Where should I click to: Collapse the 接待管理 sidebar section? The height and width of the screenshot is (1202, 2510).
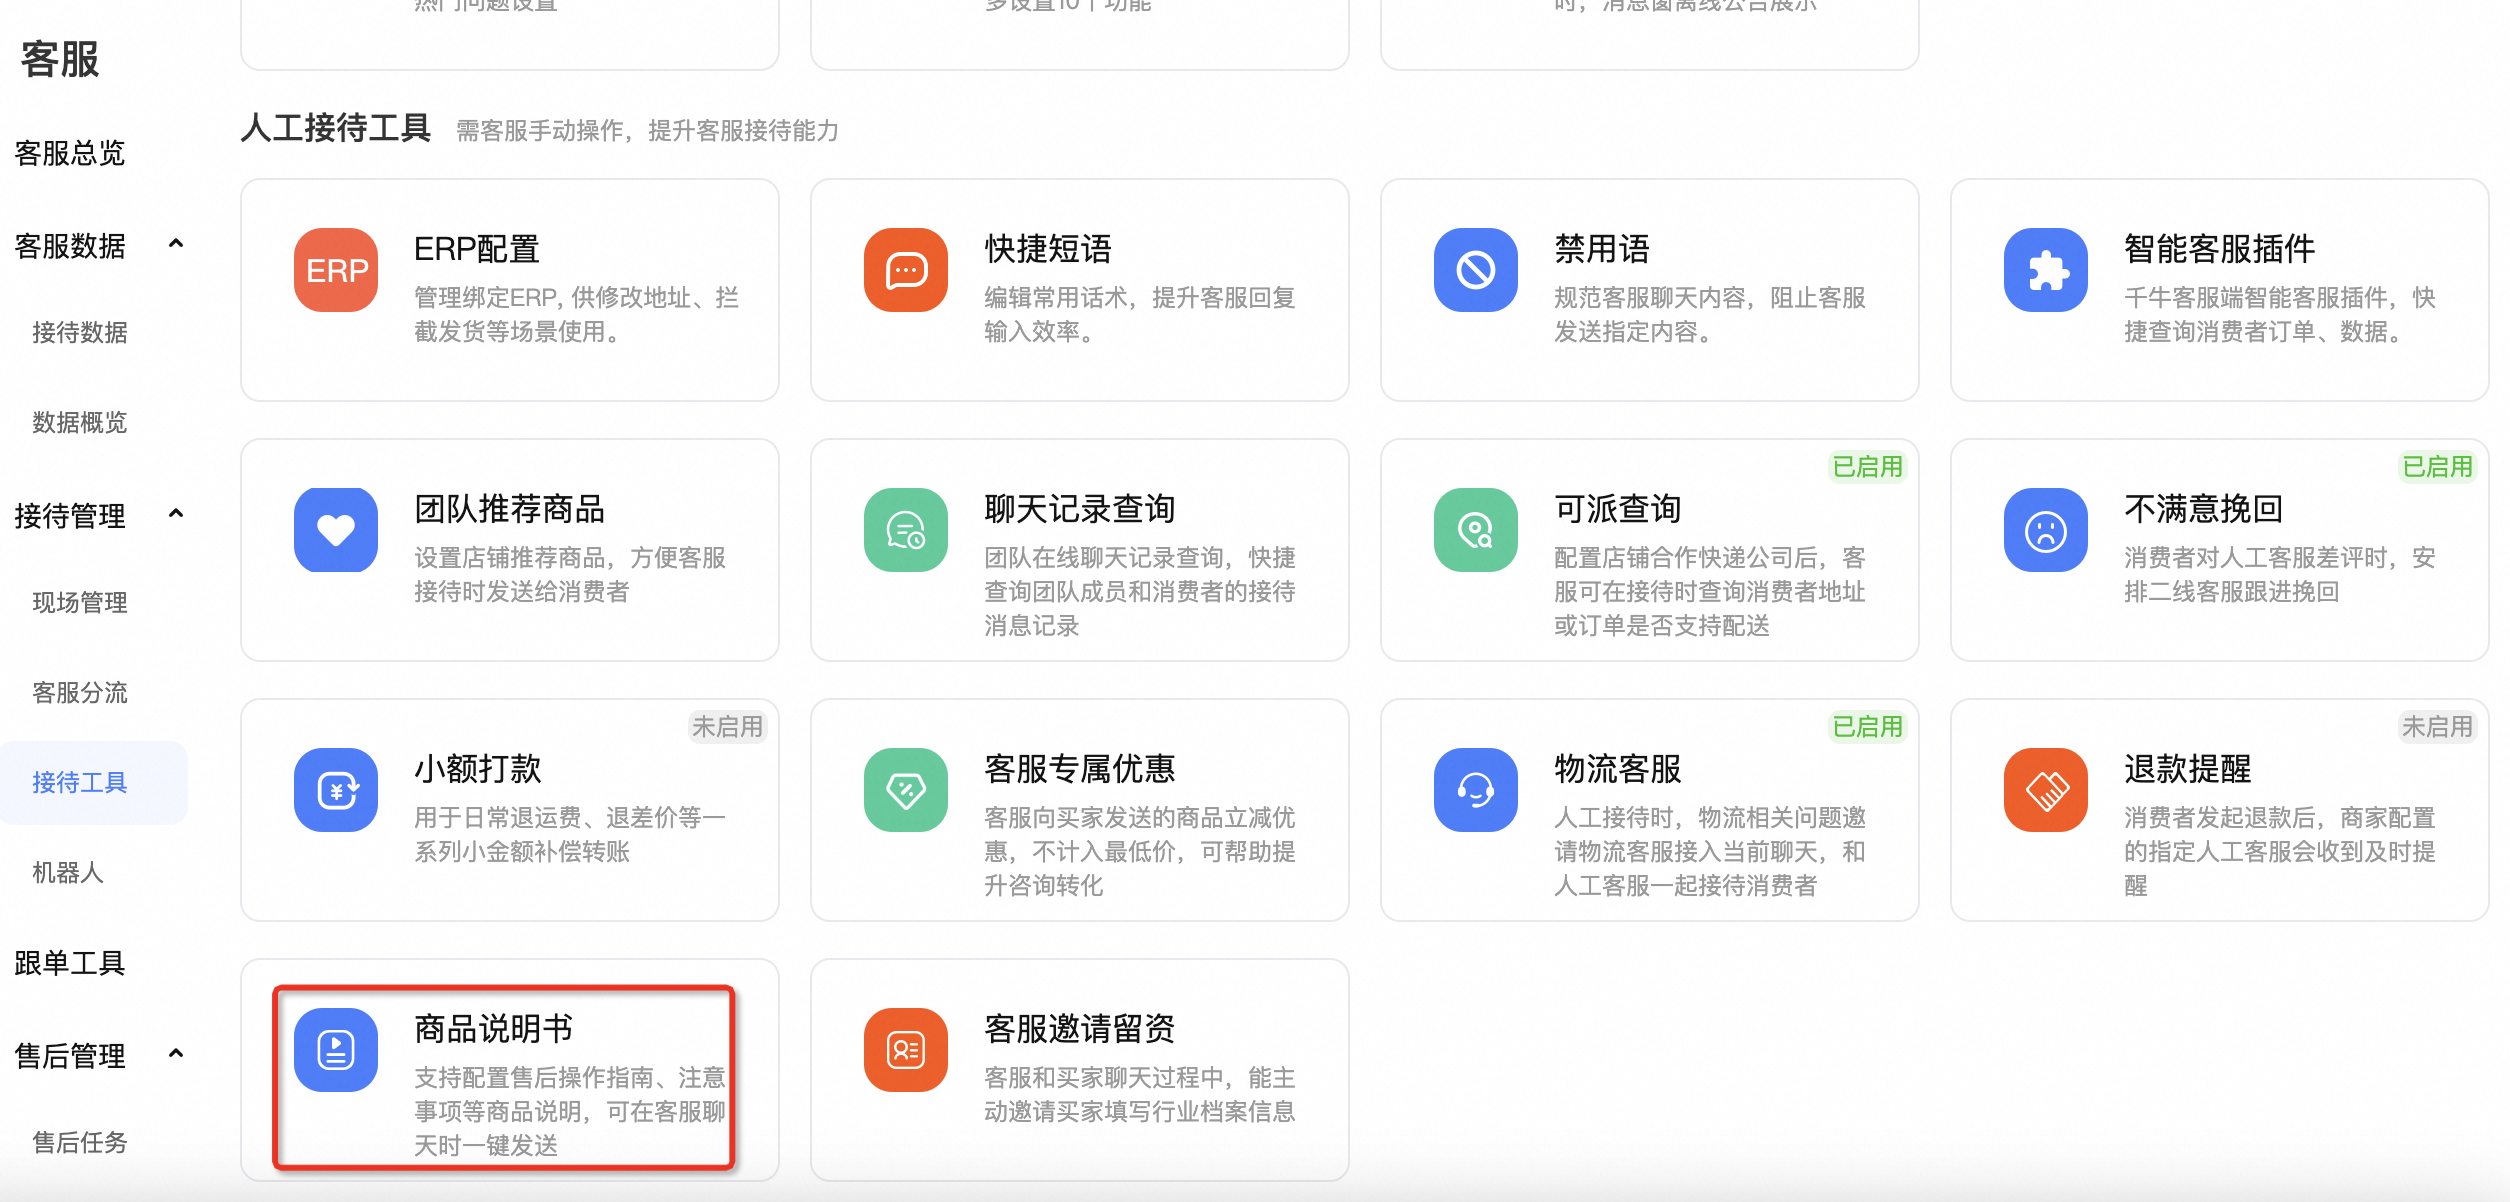point(176,514)
